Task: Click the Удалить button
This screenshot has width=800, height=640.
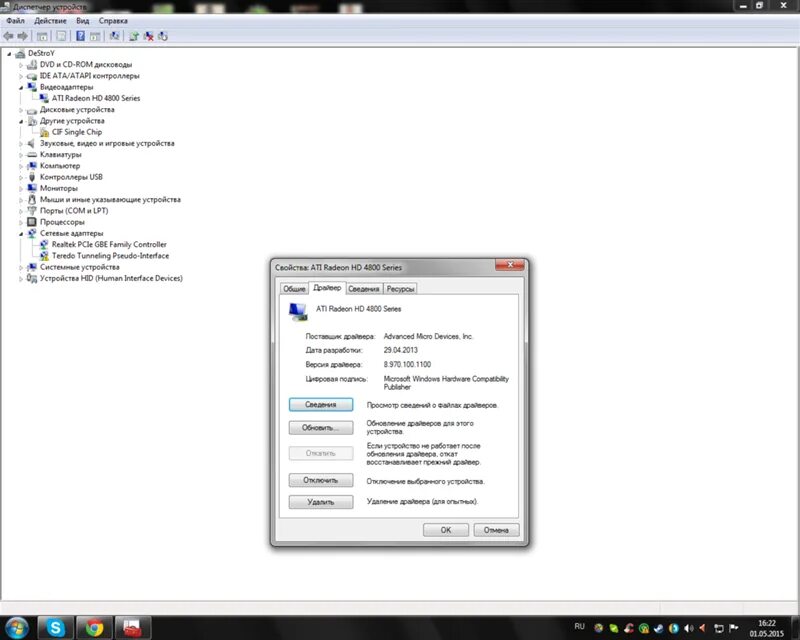Action: tap(320, 502)
